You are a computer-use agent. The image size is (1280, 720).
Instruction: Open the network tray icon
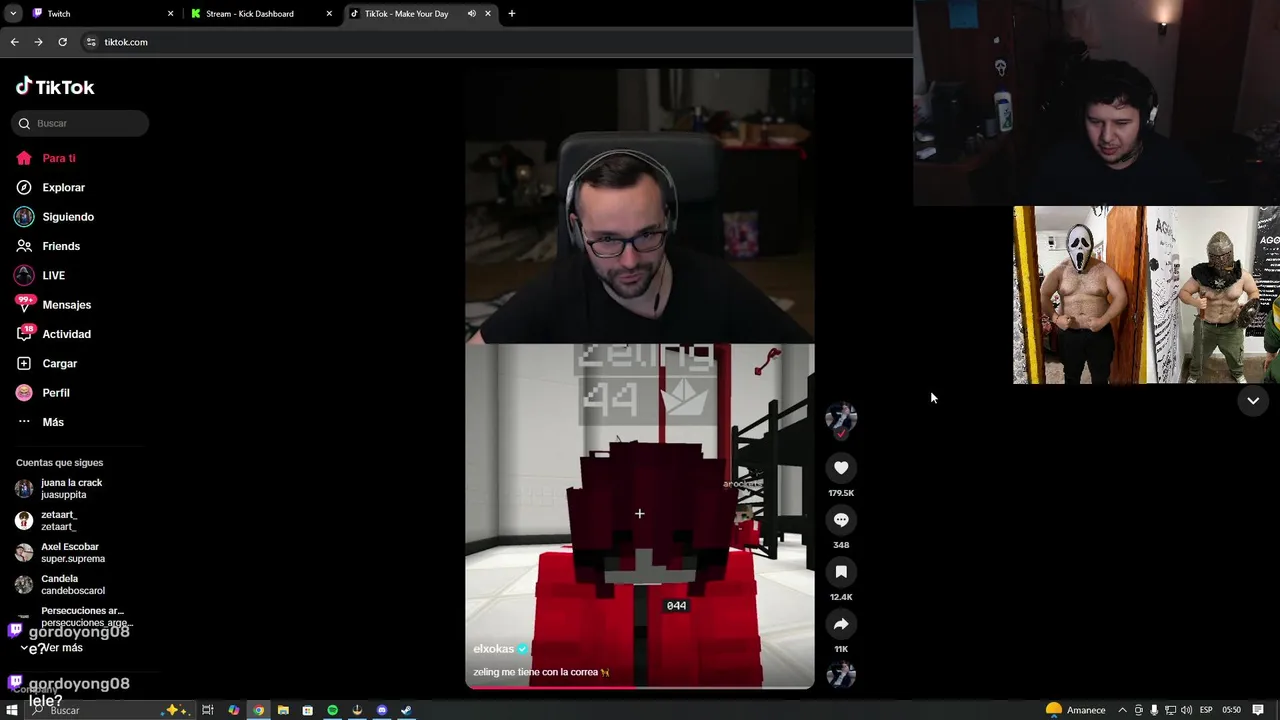1170,710
